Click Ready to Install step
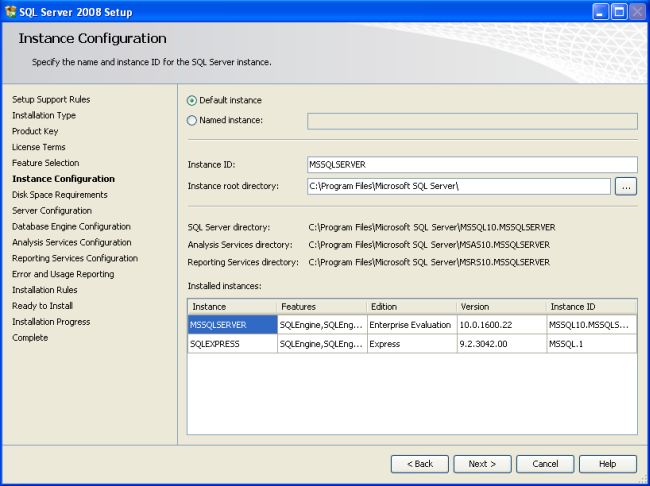The width and height of the screenshot is (650, 486). point(42,306)
